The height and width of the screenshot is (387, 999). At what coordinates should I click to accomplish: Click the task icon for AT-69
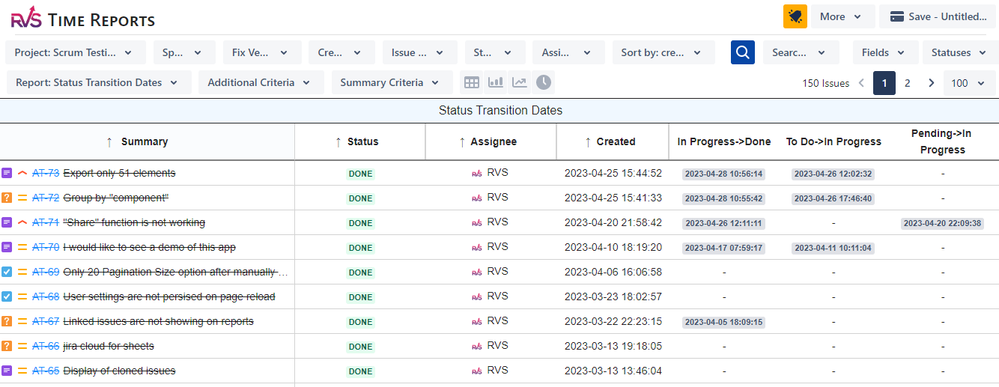[6, 272]
